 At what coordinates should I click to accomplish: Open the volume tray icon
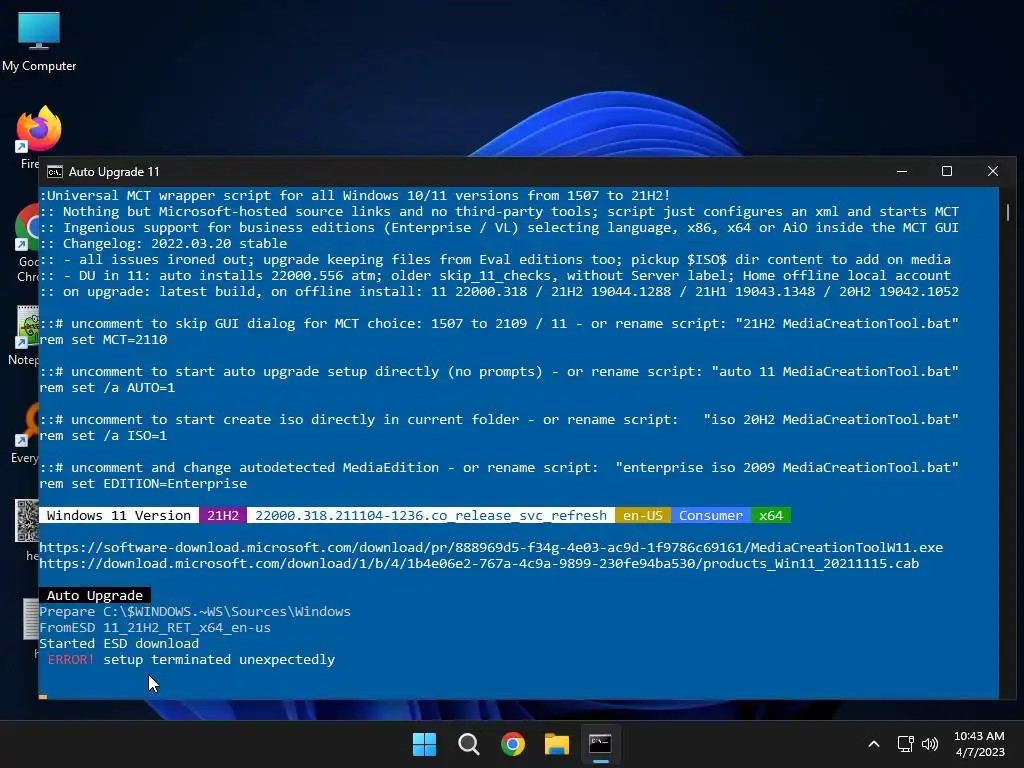(930, 744)
